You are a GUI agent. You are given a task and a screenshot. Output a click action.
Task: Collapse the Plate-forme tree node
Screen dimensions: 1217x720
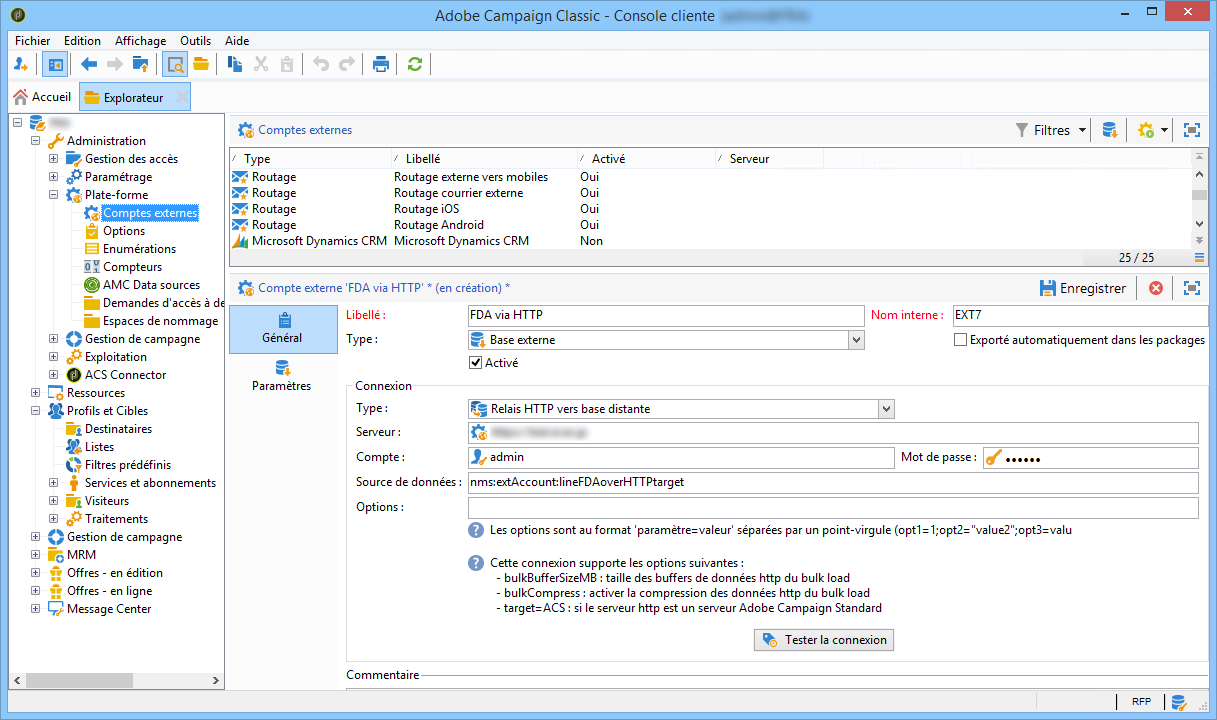(54, 195)
